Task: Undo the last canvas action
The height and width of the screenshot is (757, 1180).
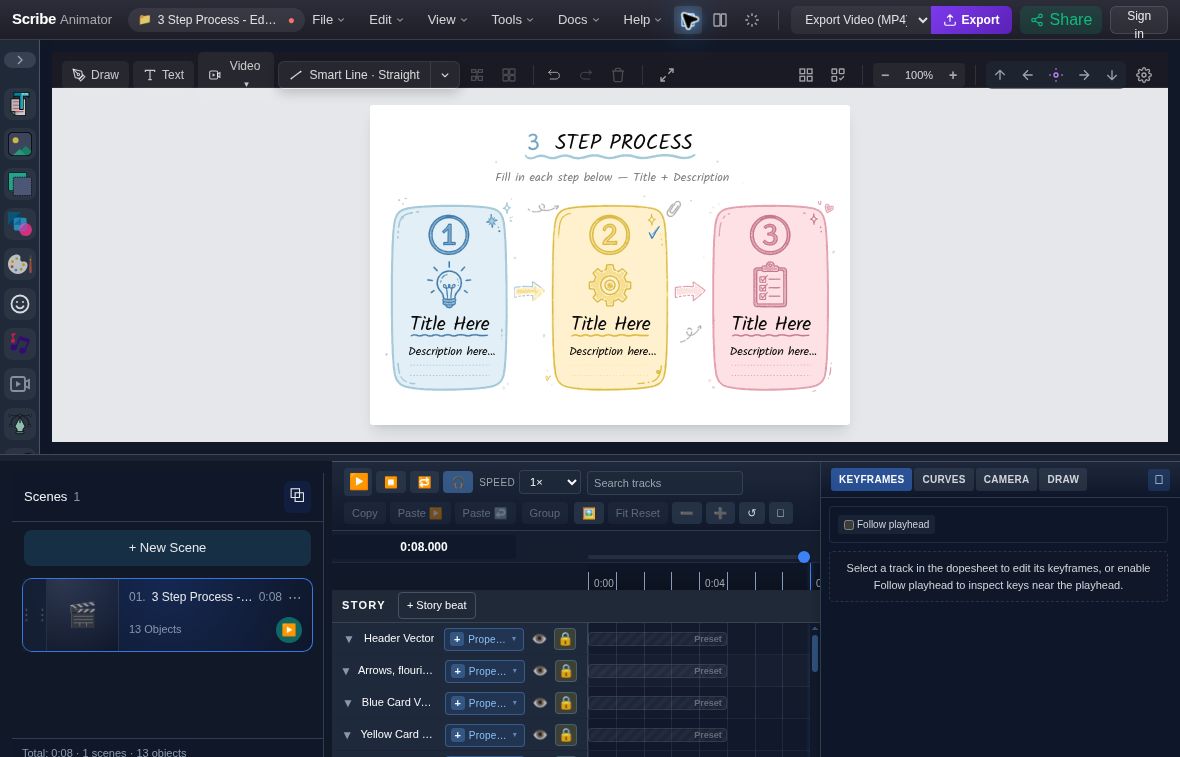Action: [554, 74]
